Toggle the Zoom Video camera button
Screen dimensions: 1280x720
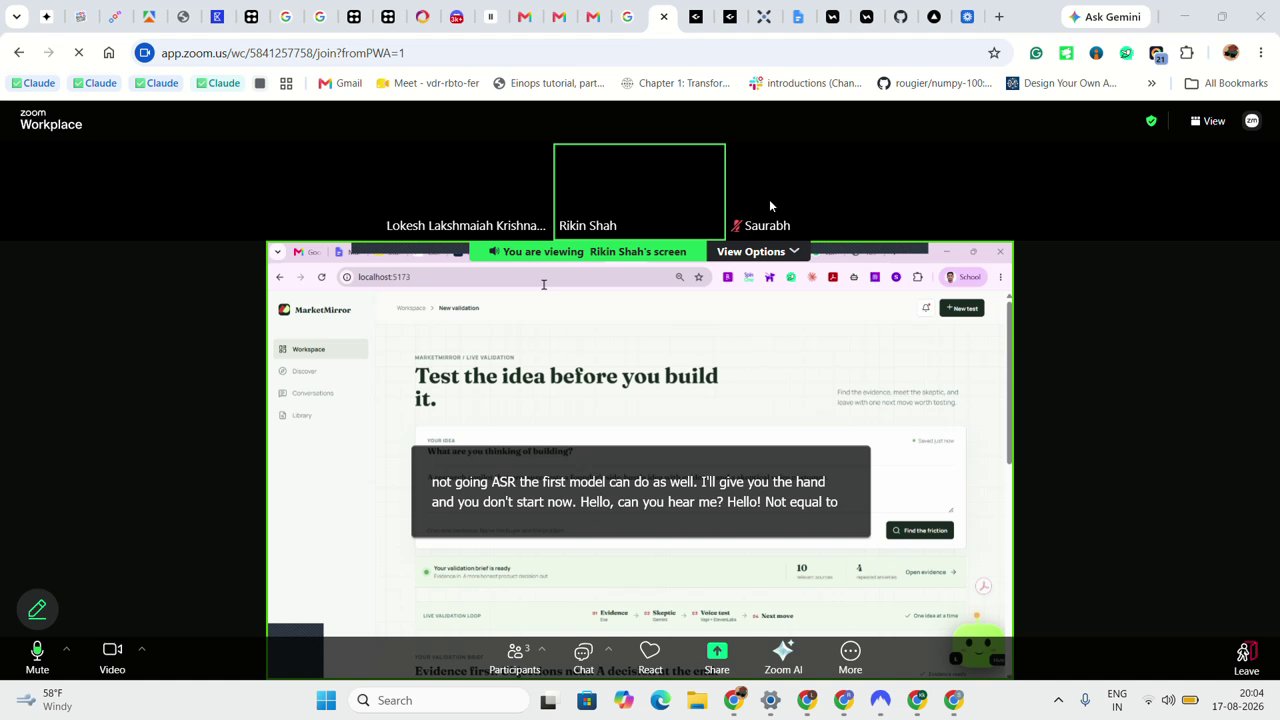point(112,657)
